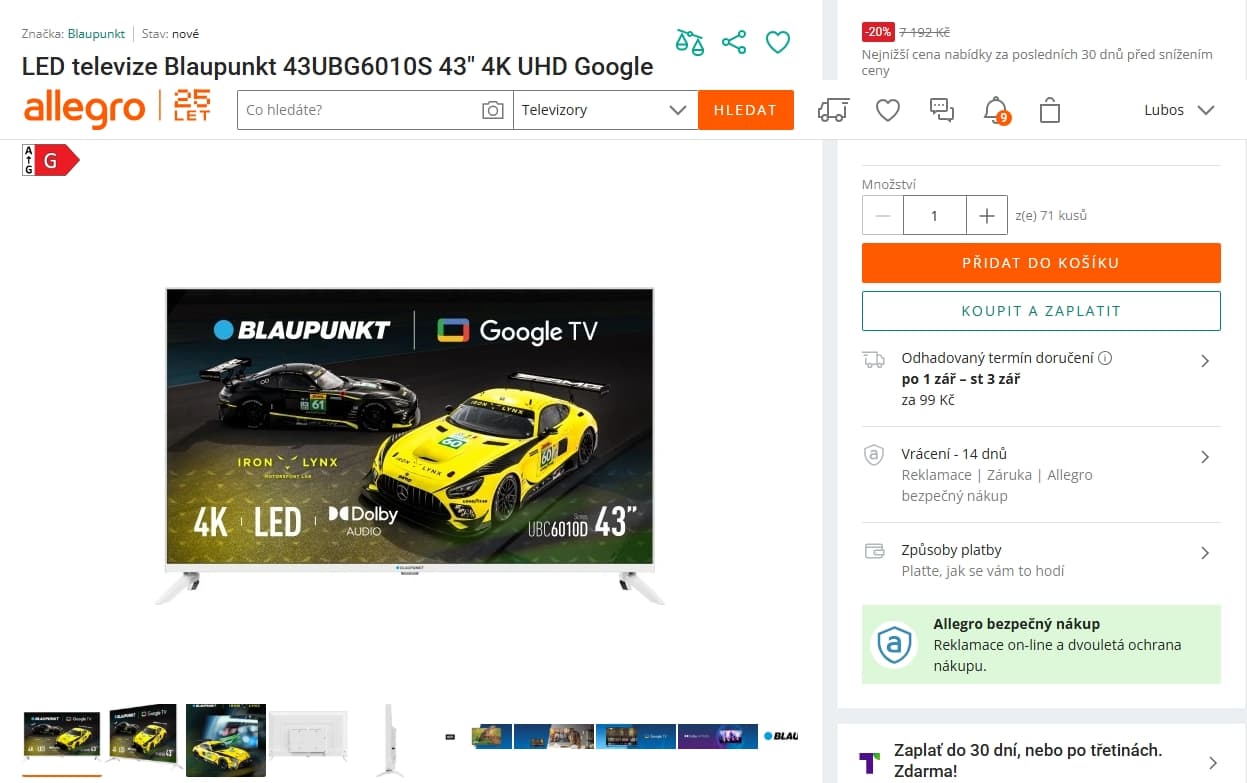
Task: Click the main TV product image
Action: point(410,446)
